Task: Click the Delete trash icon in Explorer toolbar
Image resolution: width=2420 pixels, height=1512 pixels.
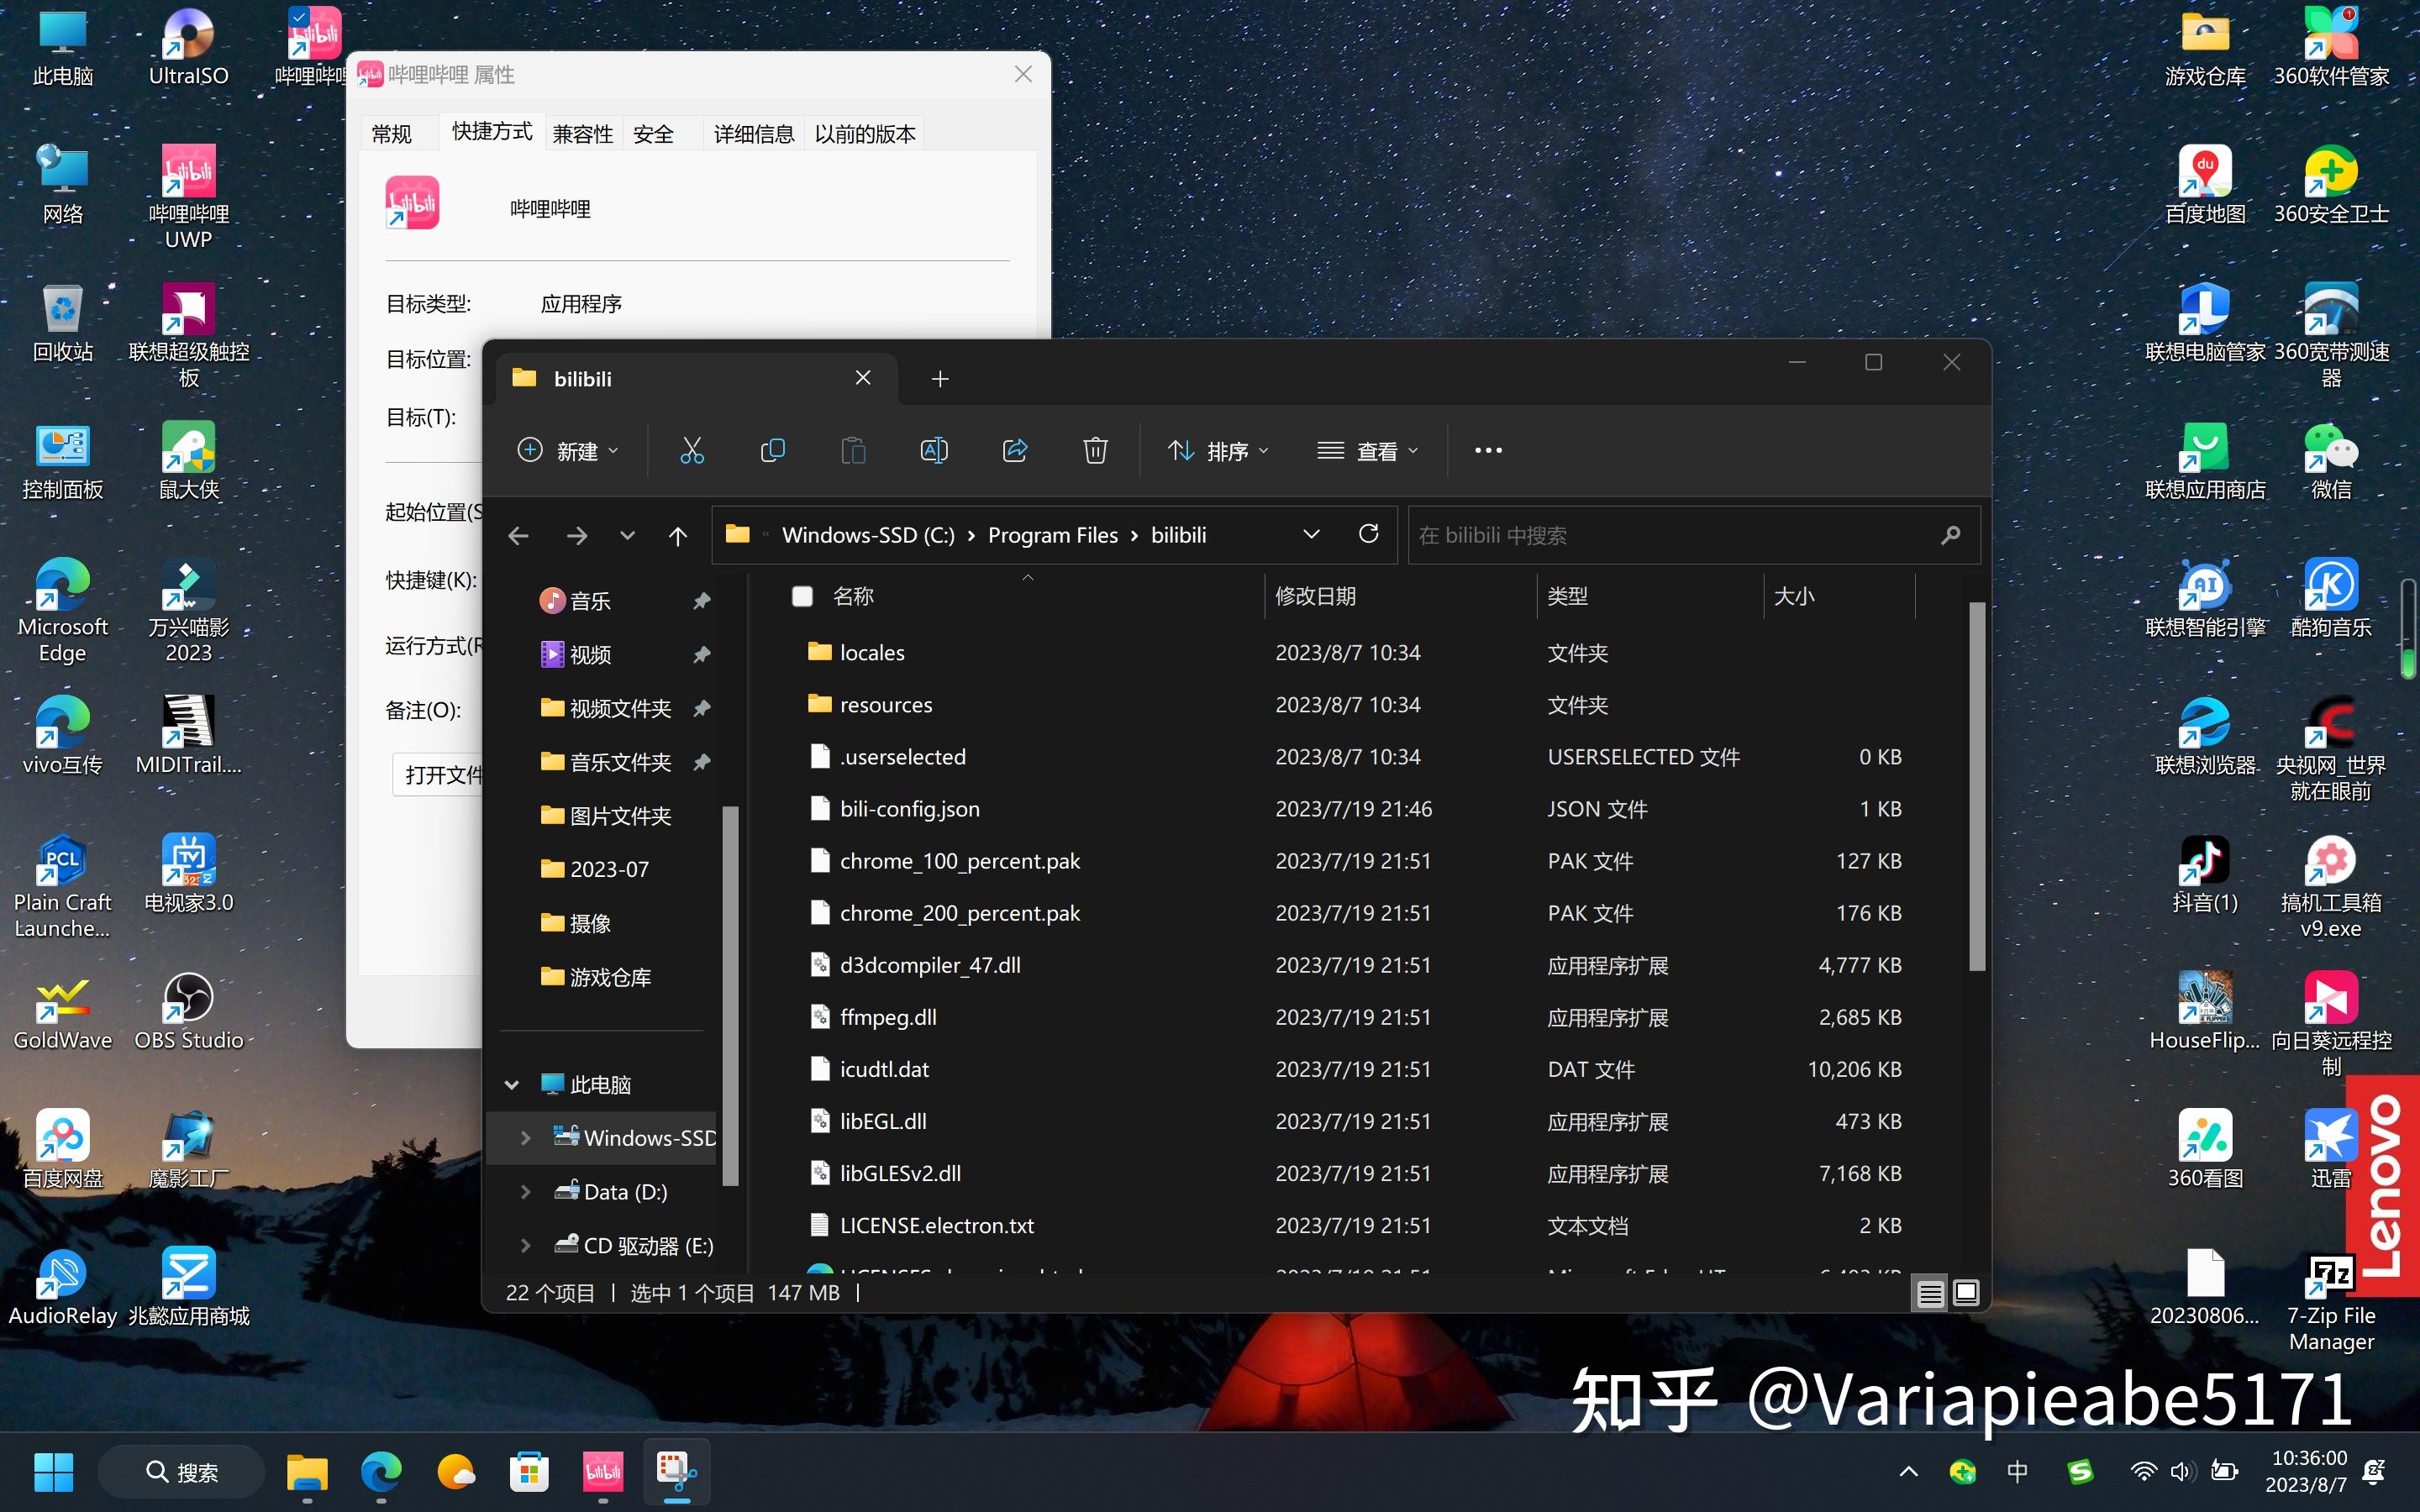Action: pos(1095,451)
